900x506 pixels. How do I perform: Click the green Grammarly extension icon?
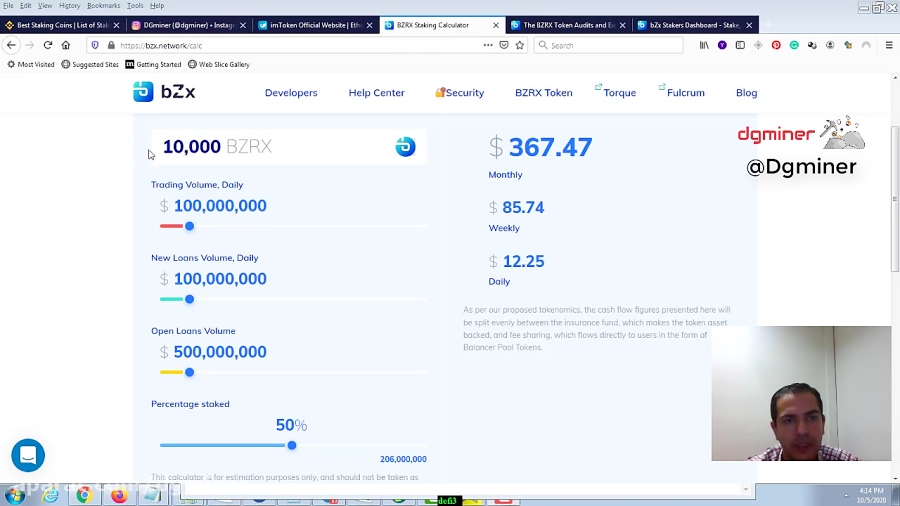(794, 45)
